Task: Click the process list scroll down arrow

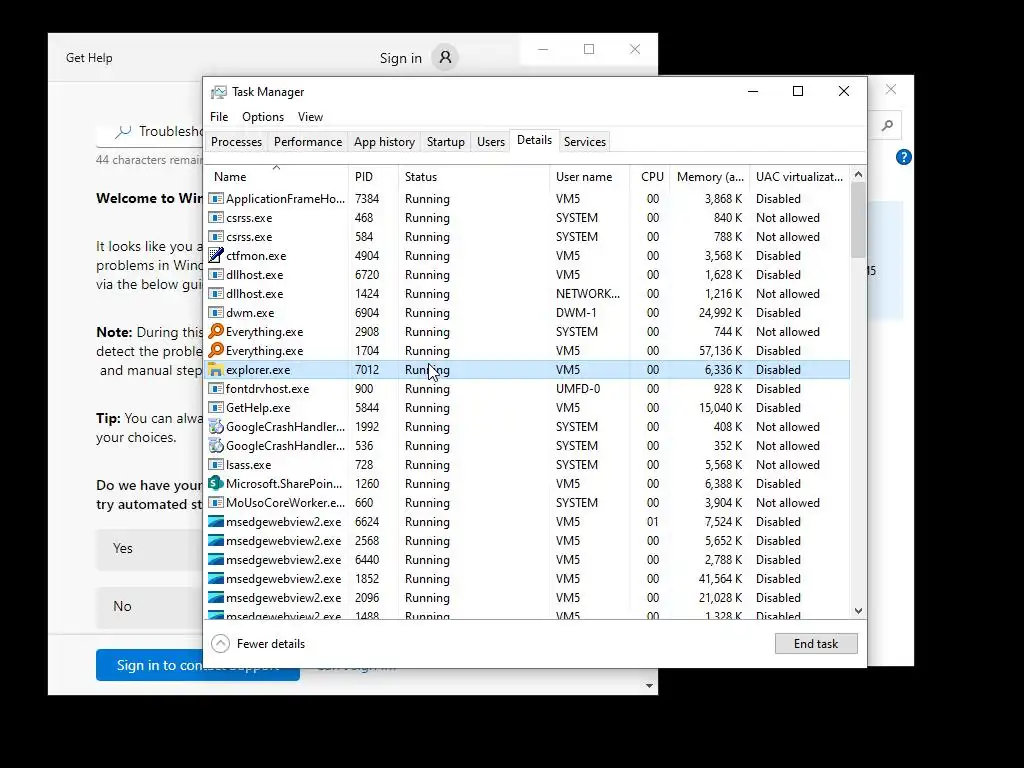Action: click(x=858, y=611)
